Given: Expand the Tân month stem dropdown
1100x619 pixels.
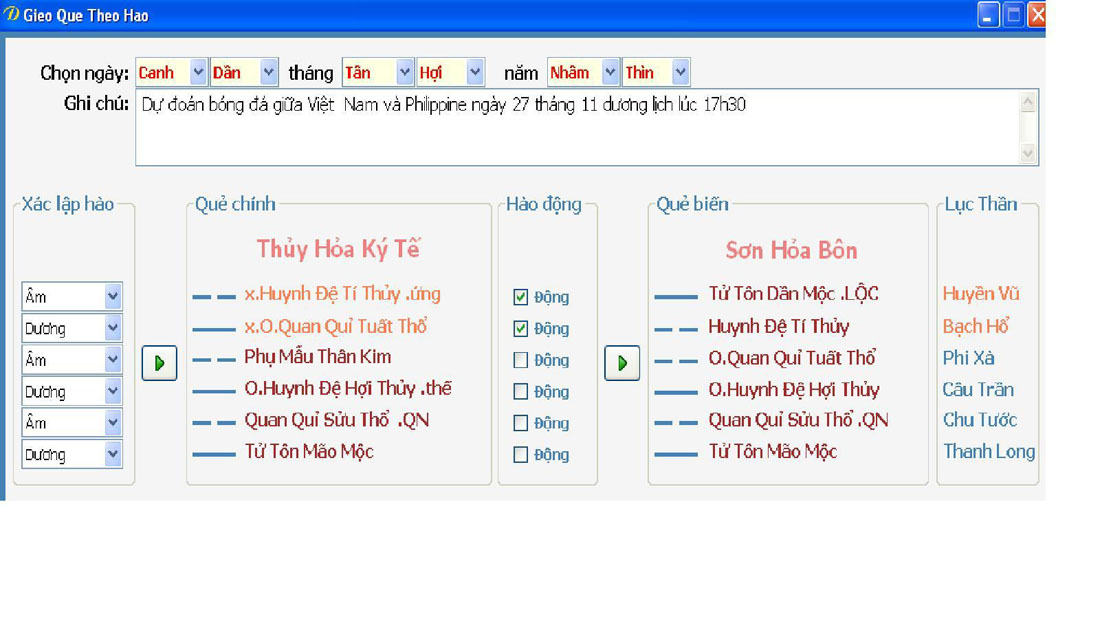Looking at the screenshot, I should 404,72.
